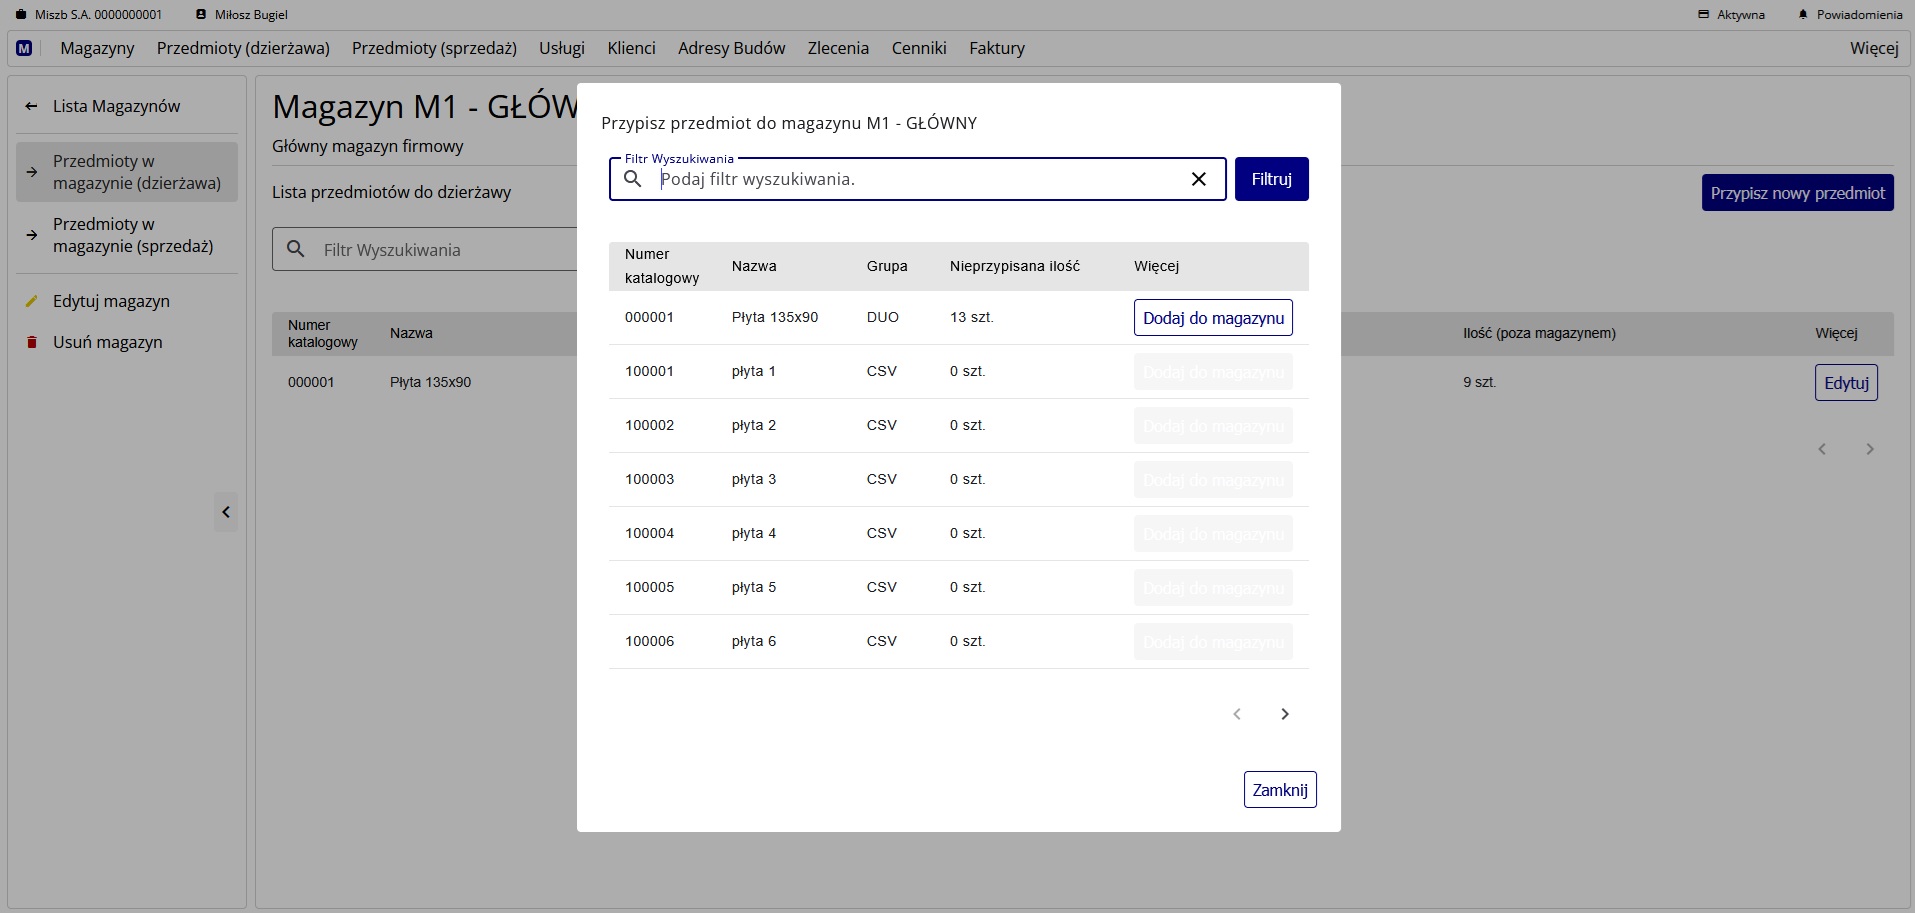Screen dimensions: 1915x913
Task: Open the Więcej menu in top bar
Action: (x=1873, y=48)
